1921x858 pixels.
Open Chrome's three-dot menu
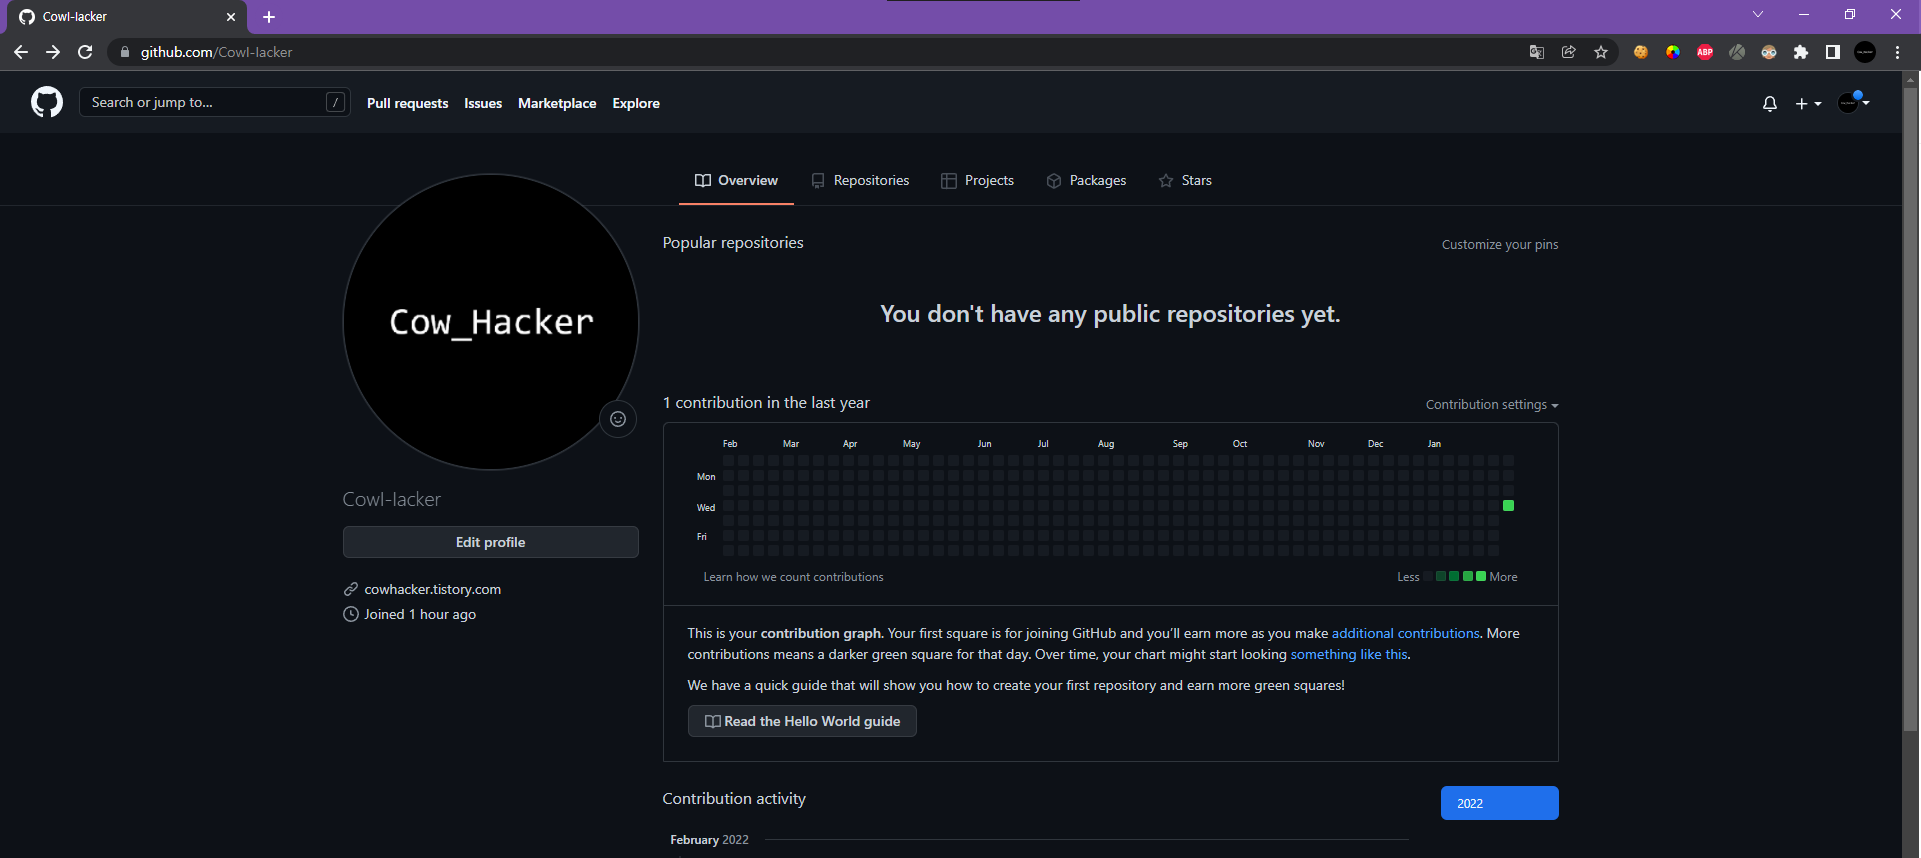pos(1897,52)
